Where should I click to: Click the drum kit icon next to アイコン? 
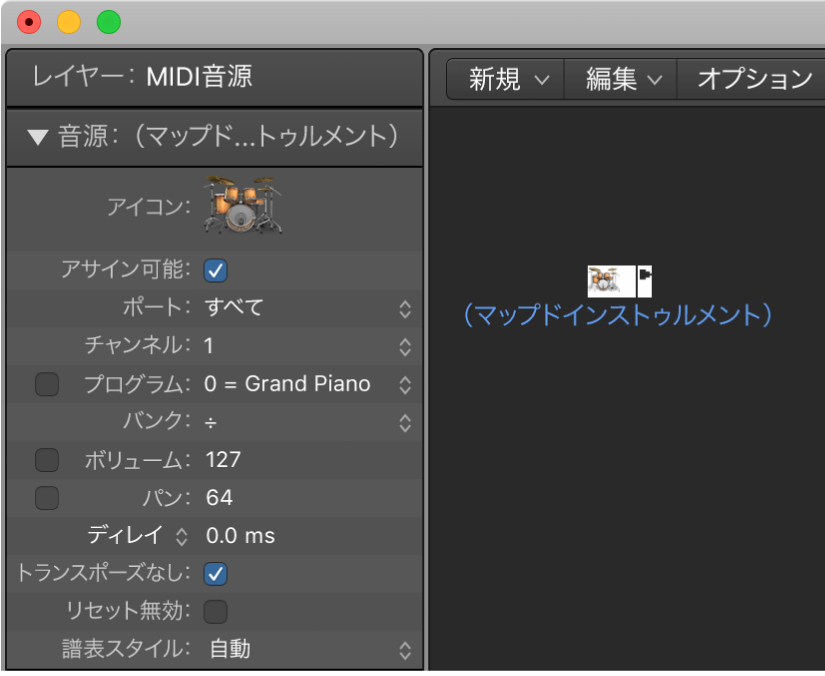click(x=241, y=207)
